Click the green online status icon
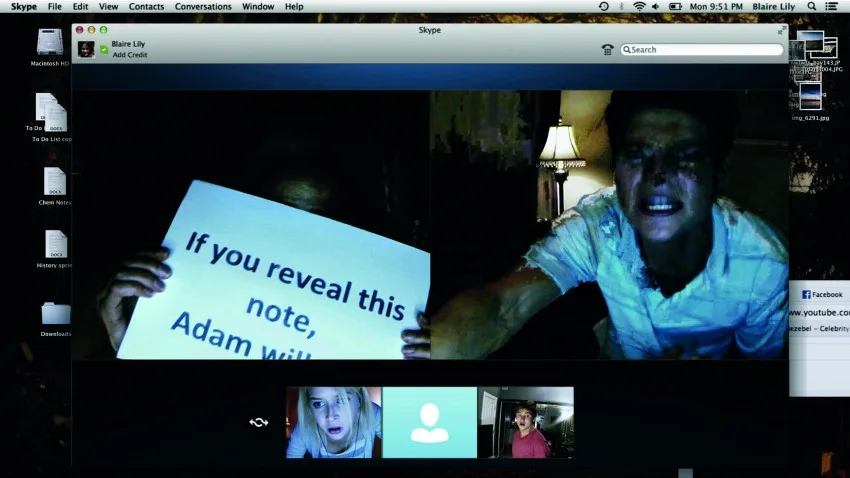Image resolution: width=850 pixels, height=478 pixels. (x=104, y=49)
